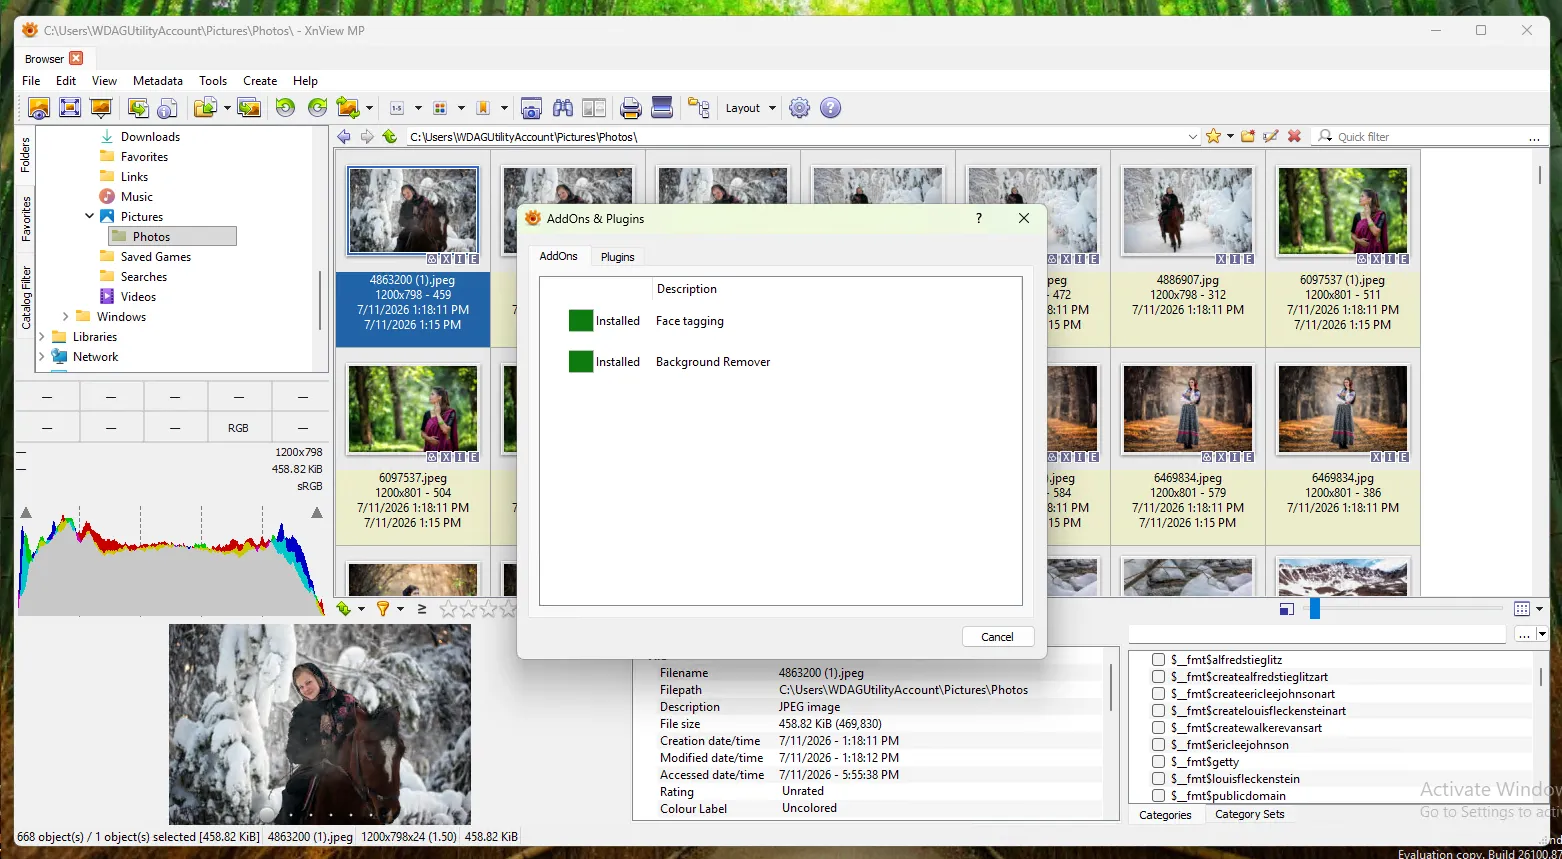The width and height of the screenshot is (1562, 859).
Task: Select the Downloads folder in tree
Action: tap(150, 136)
